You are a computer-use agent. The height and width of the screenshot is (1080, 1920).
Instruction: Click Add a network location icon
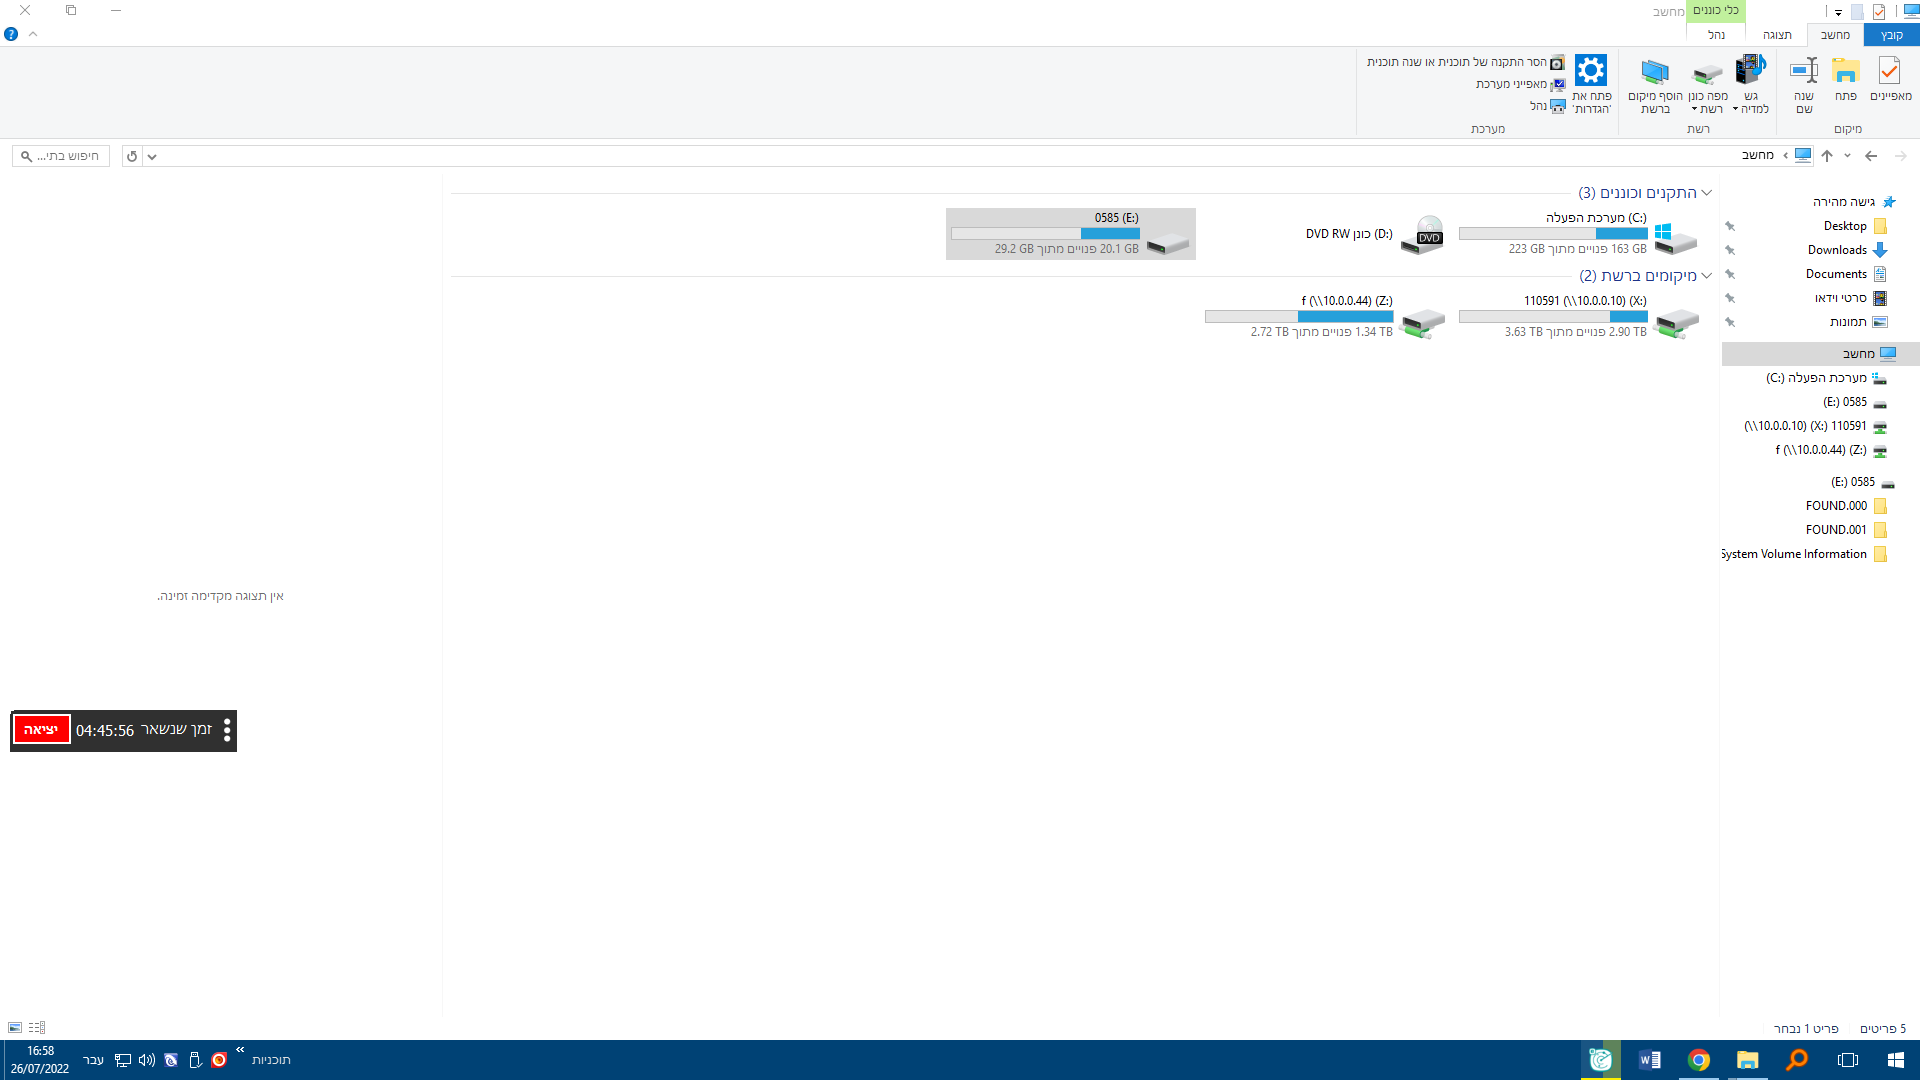coord(1655,72)
